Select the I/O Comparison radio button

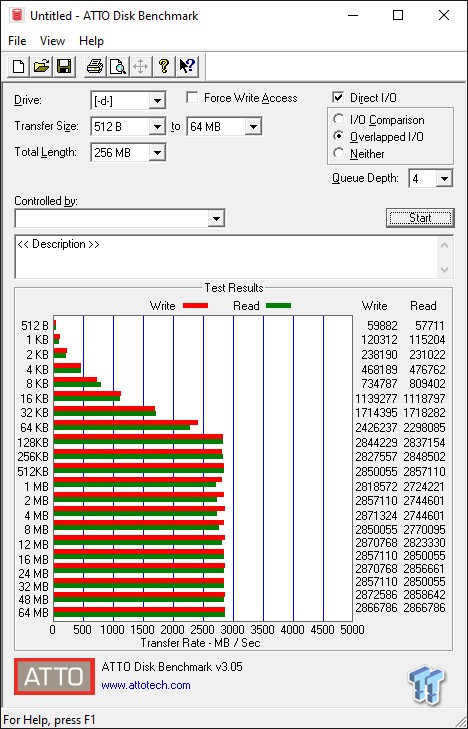click(x=339, y=119)
